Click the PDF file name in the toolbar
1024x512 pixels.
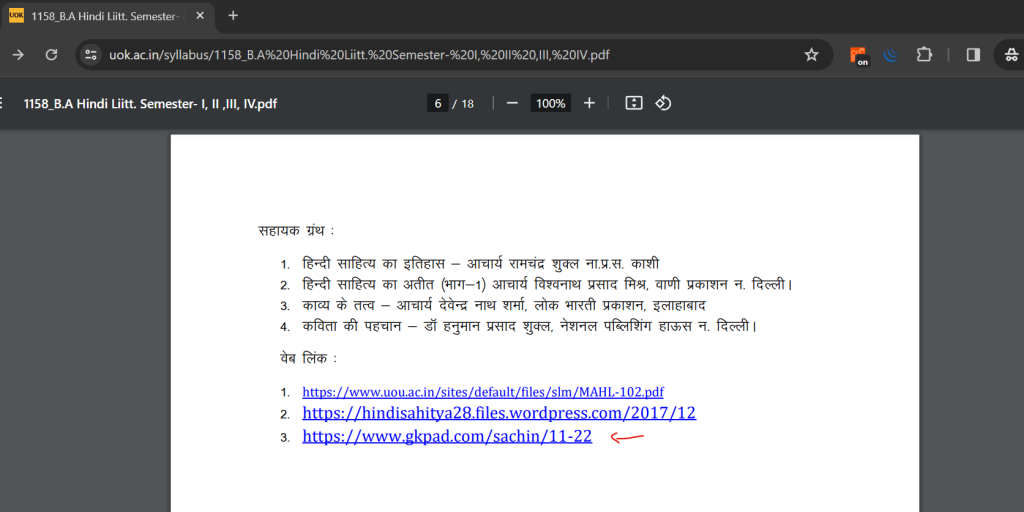(x=151, y=103)
